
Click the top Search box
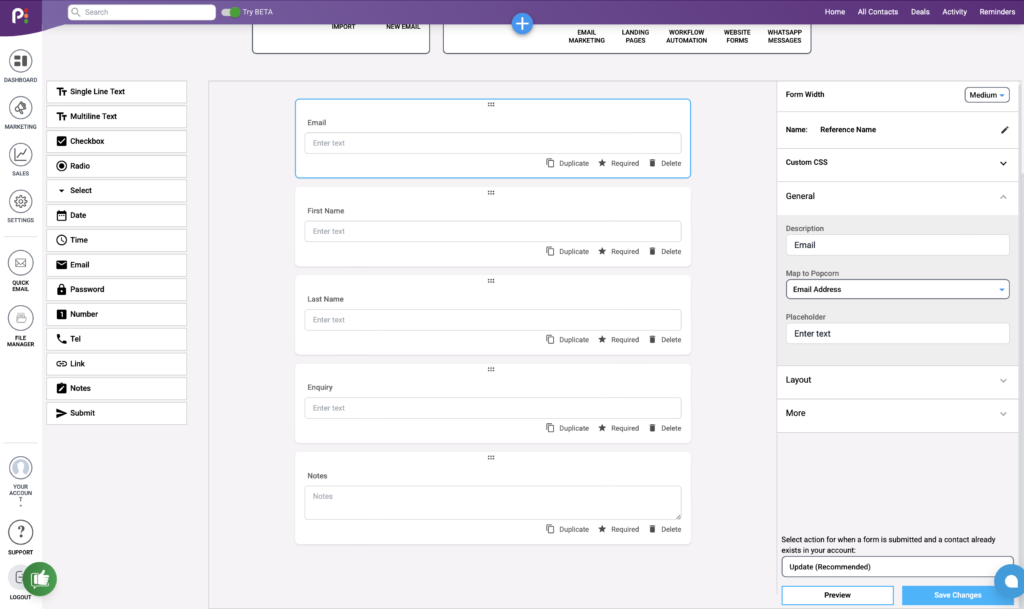pos(142,12)
